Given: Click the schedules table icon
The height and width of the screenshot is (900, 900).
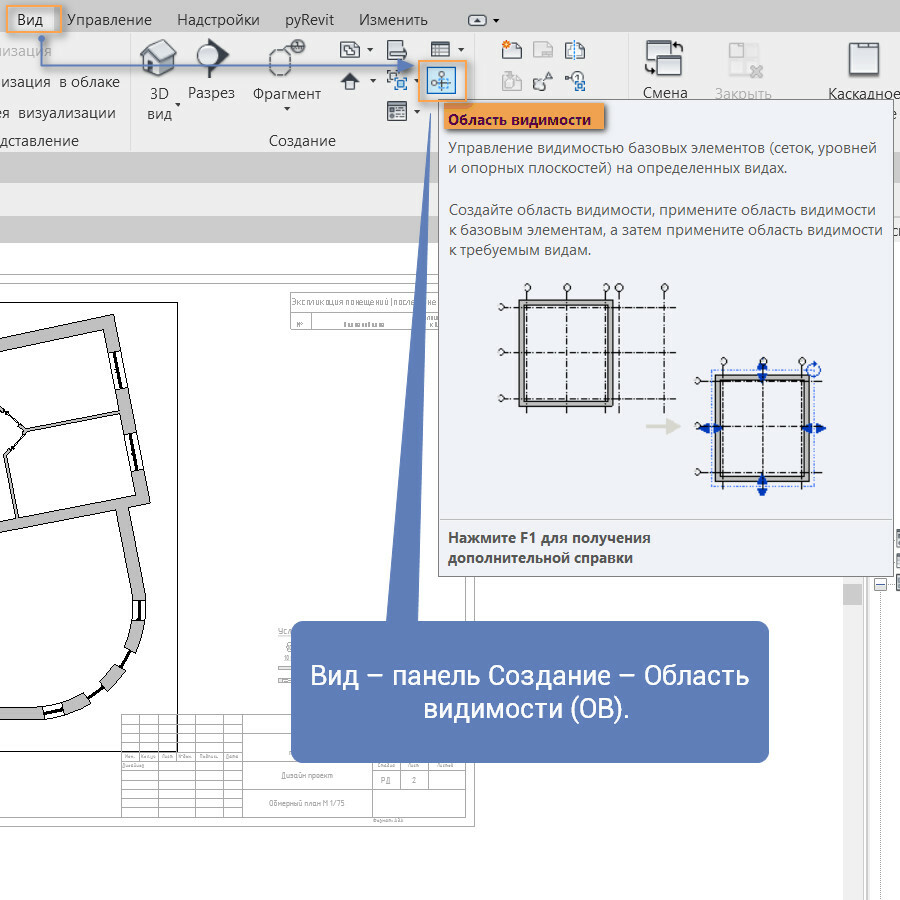Looking at the screenshot, I should 439,49.
